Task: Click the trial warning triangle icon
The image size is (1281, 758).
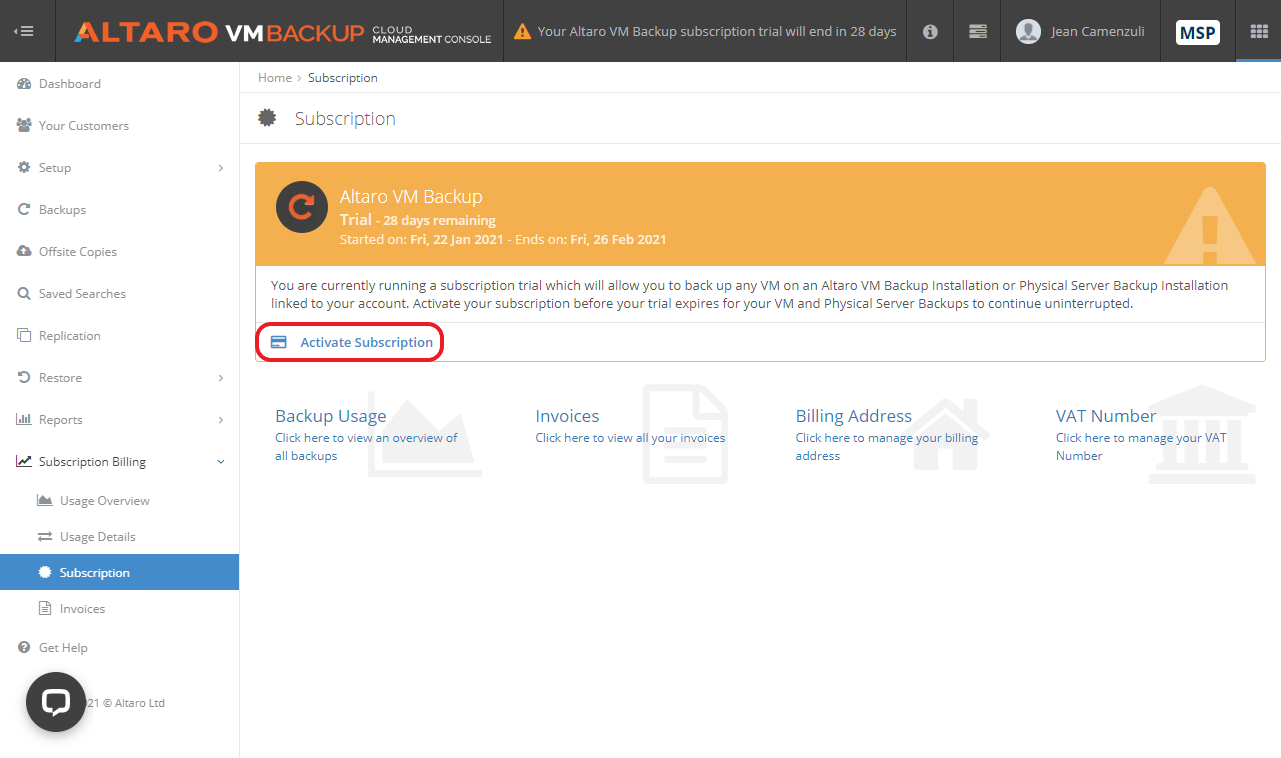Action: 522,31
